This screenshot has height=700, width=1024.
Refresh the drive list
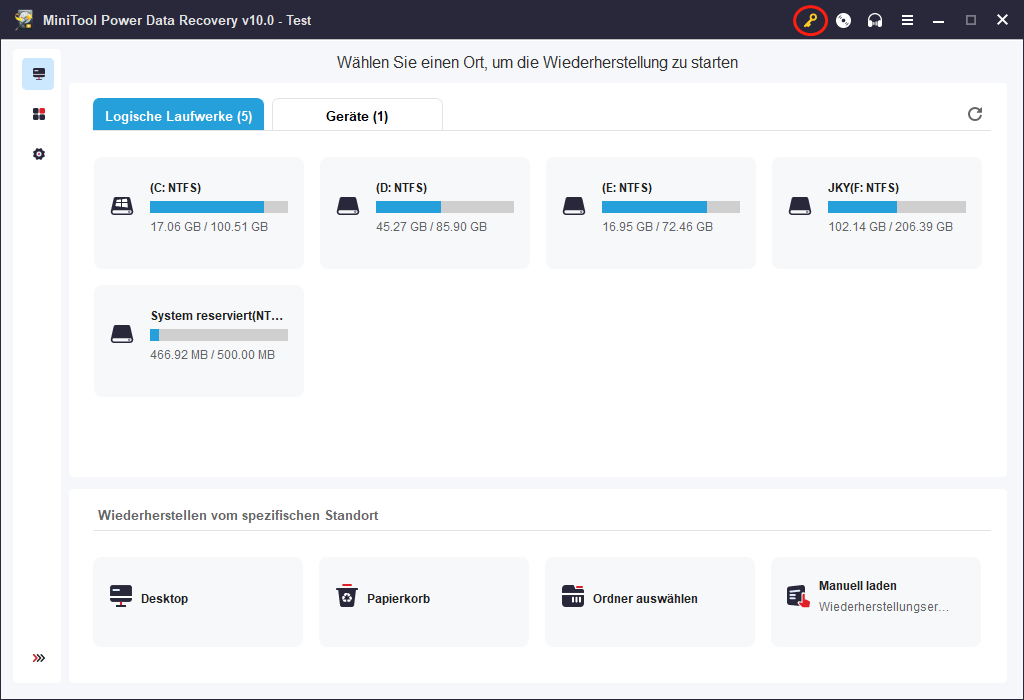coord(974,114)
